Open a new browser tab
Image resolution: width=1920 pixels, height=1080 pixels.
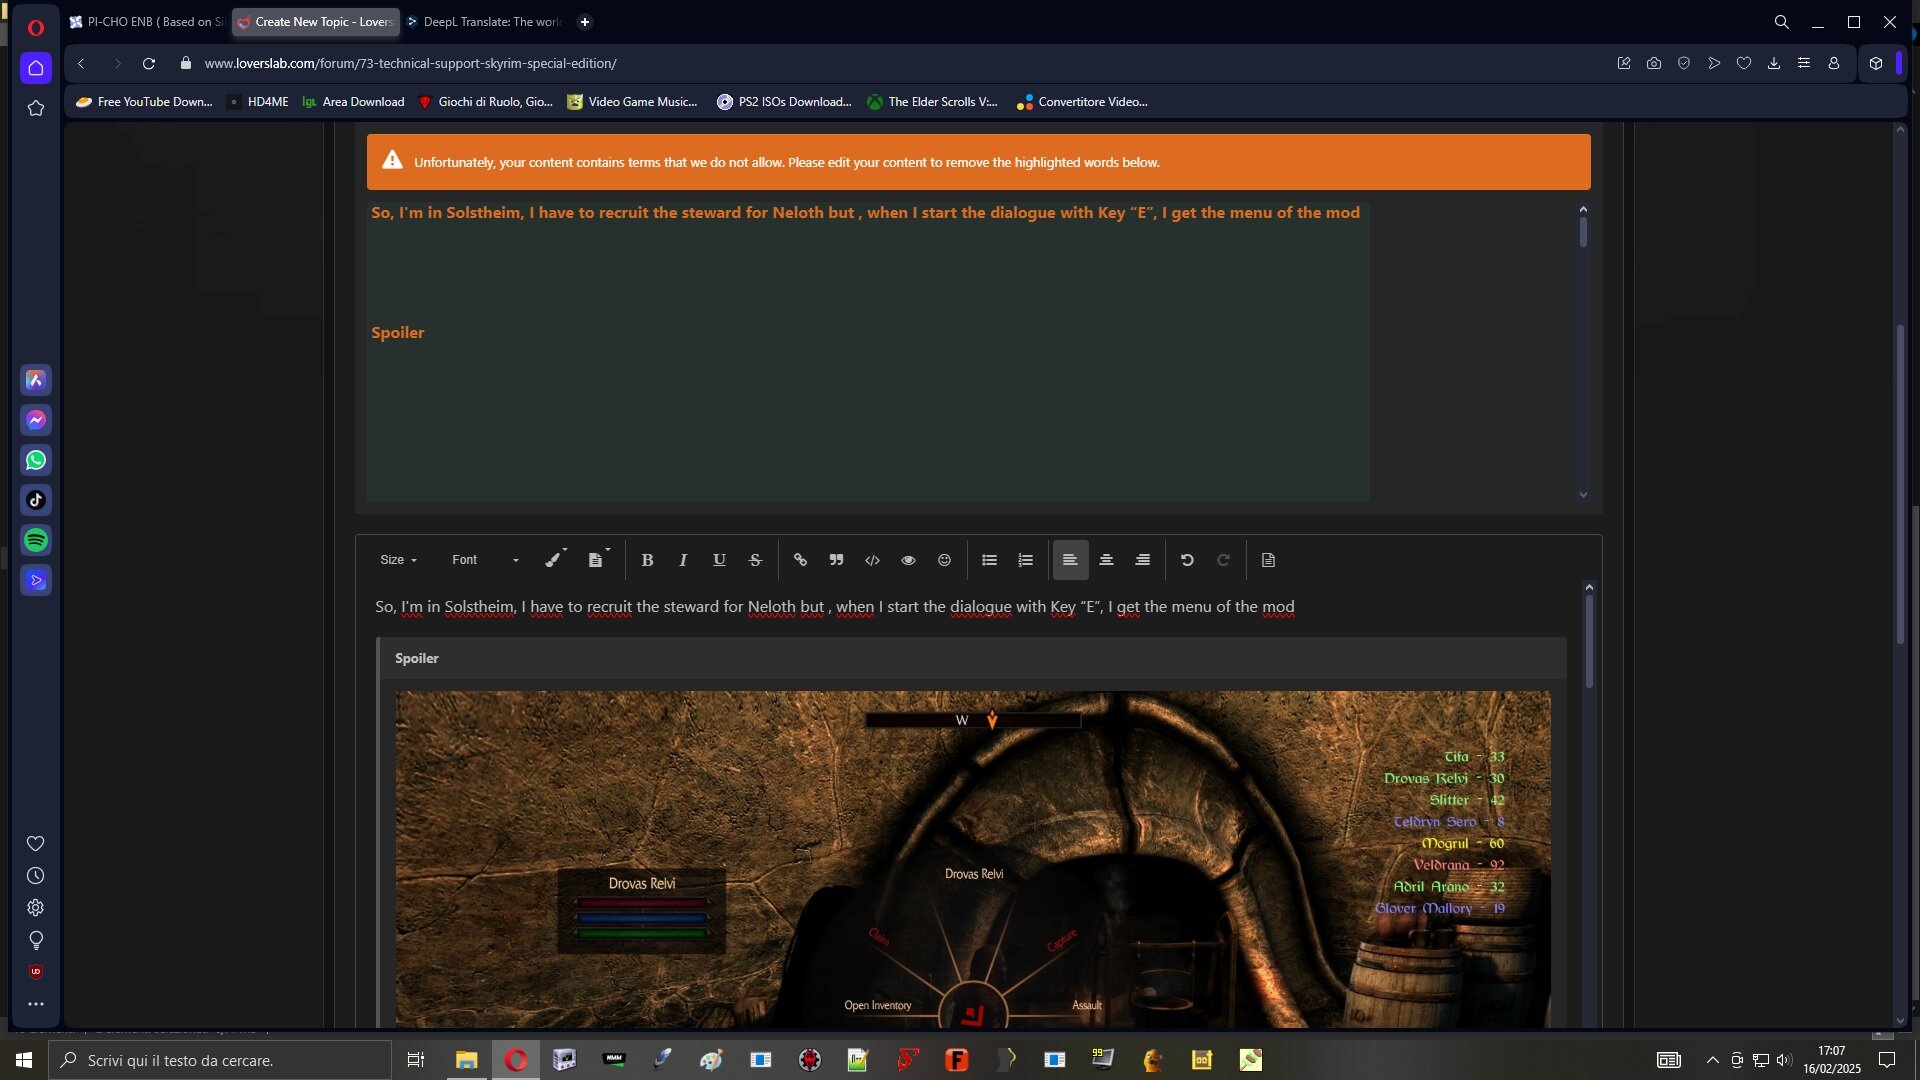pyautogui.click(x=585, y=22)
